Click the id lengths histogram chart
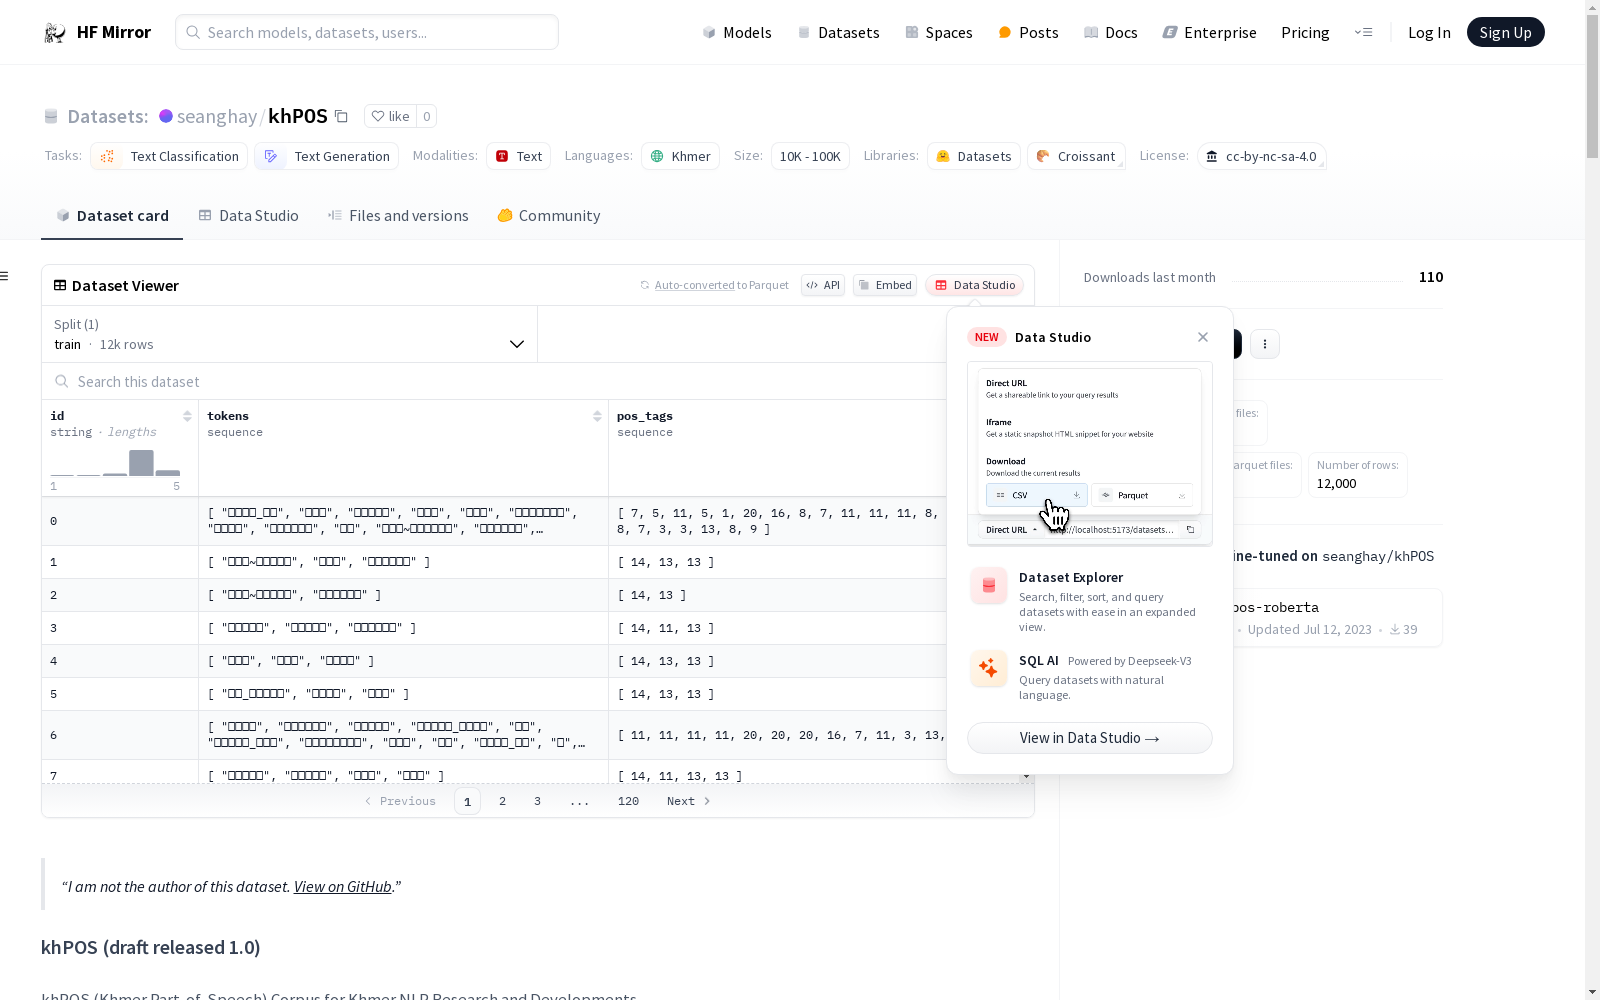The height and width of the screenshot is (1000, 1600). [115, 463]
